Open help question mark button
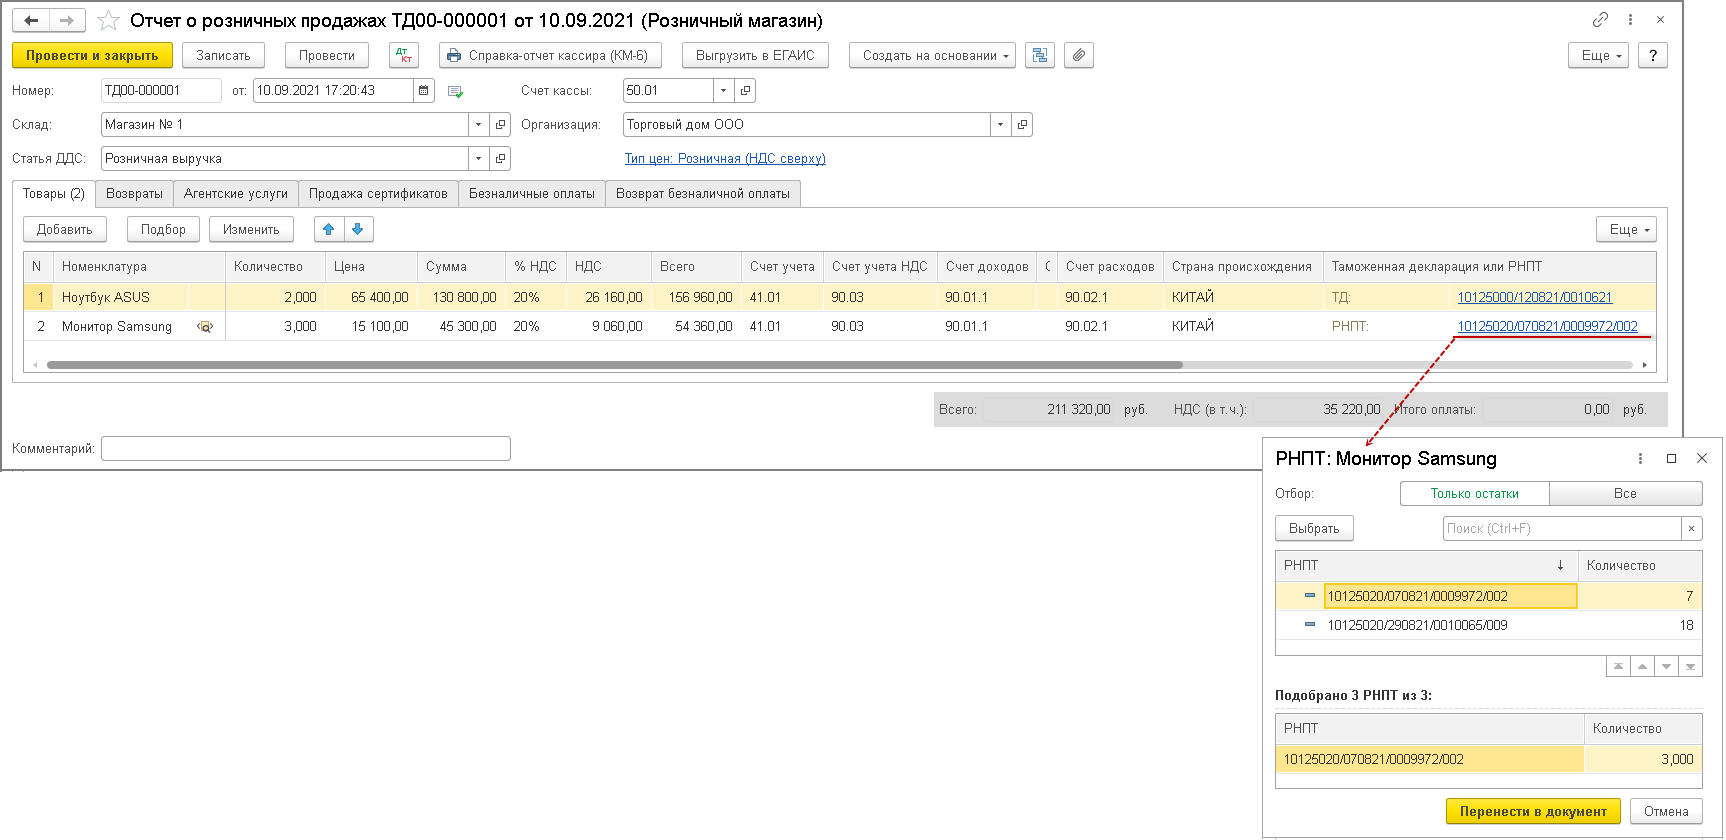 (x=1653, y=56)
